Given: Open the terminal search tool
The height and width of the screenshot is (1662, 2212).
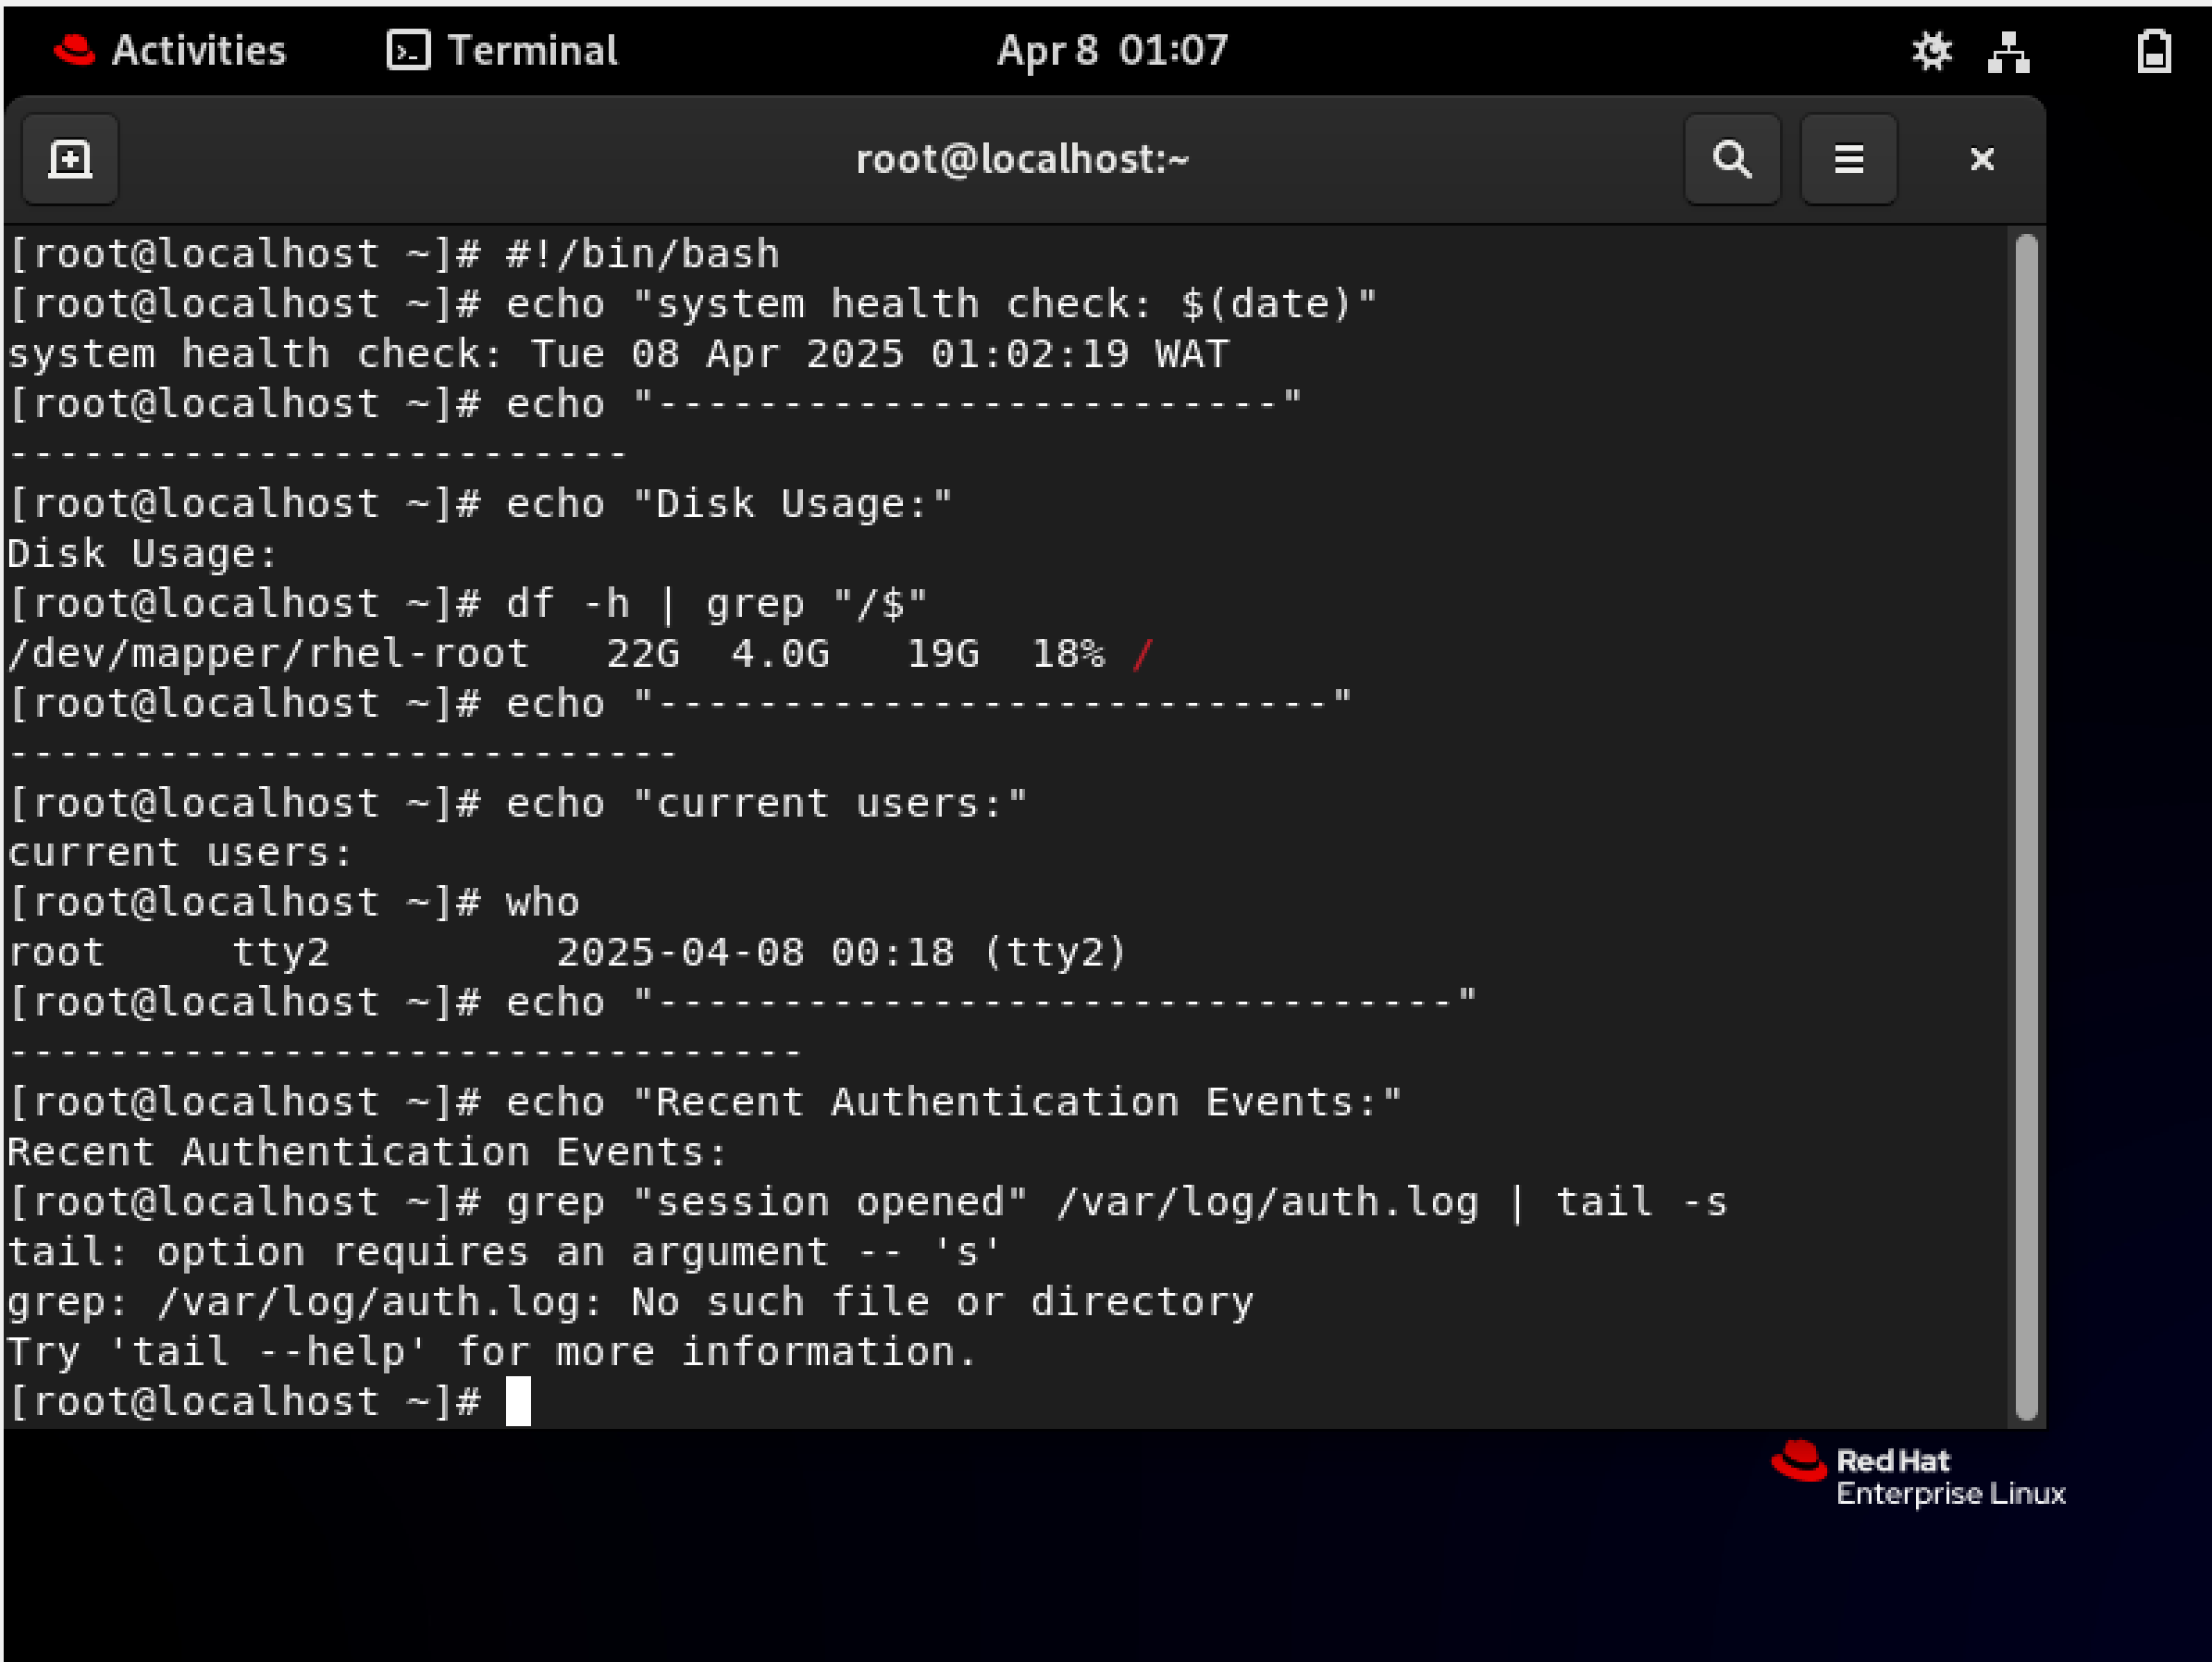Looking at the screenshot, I should click(1732, 159).
